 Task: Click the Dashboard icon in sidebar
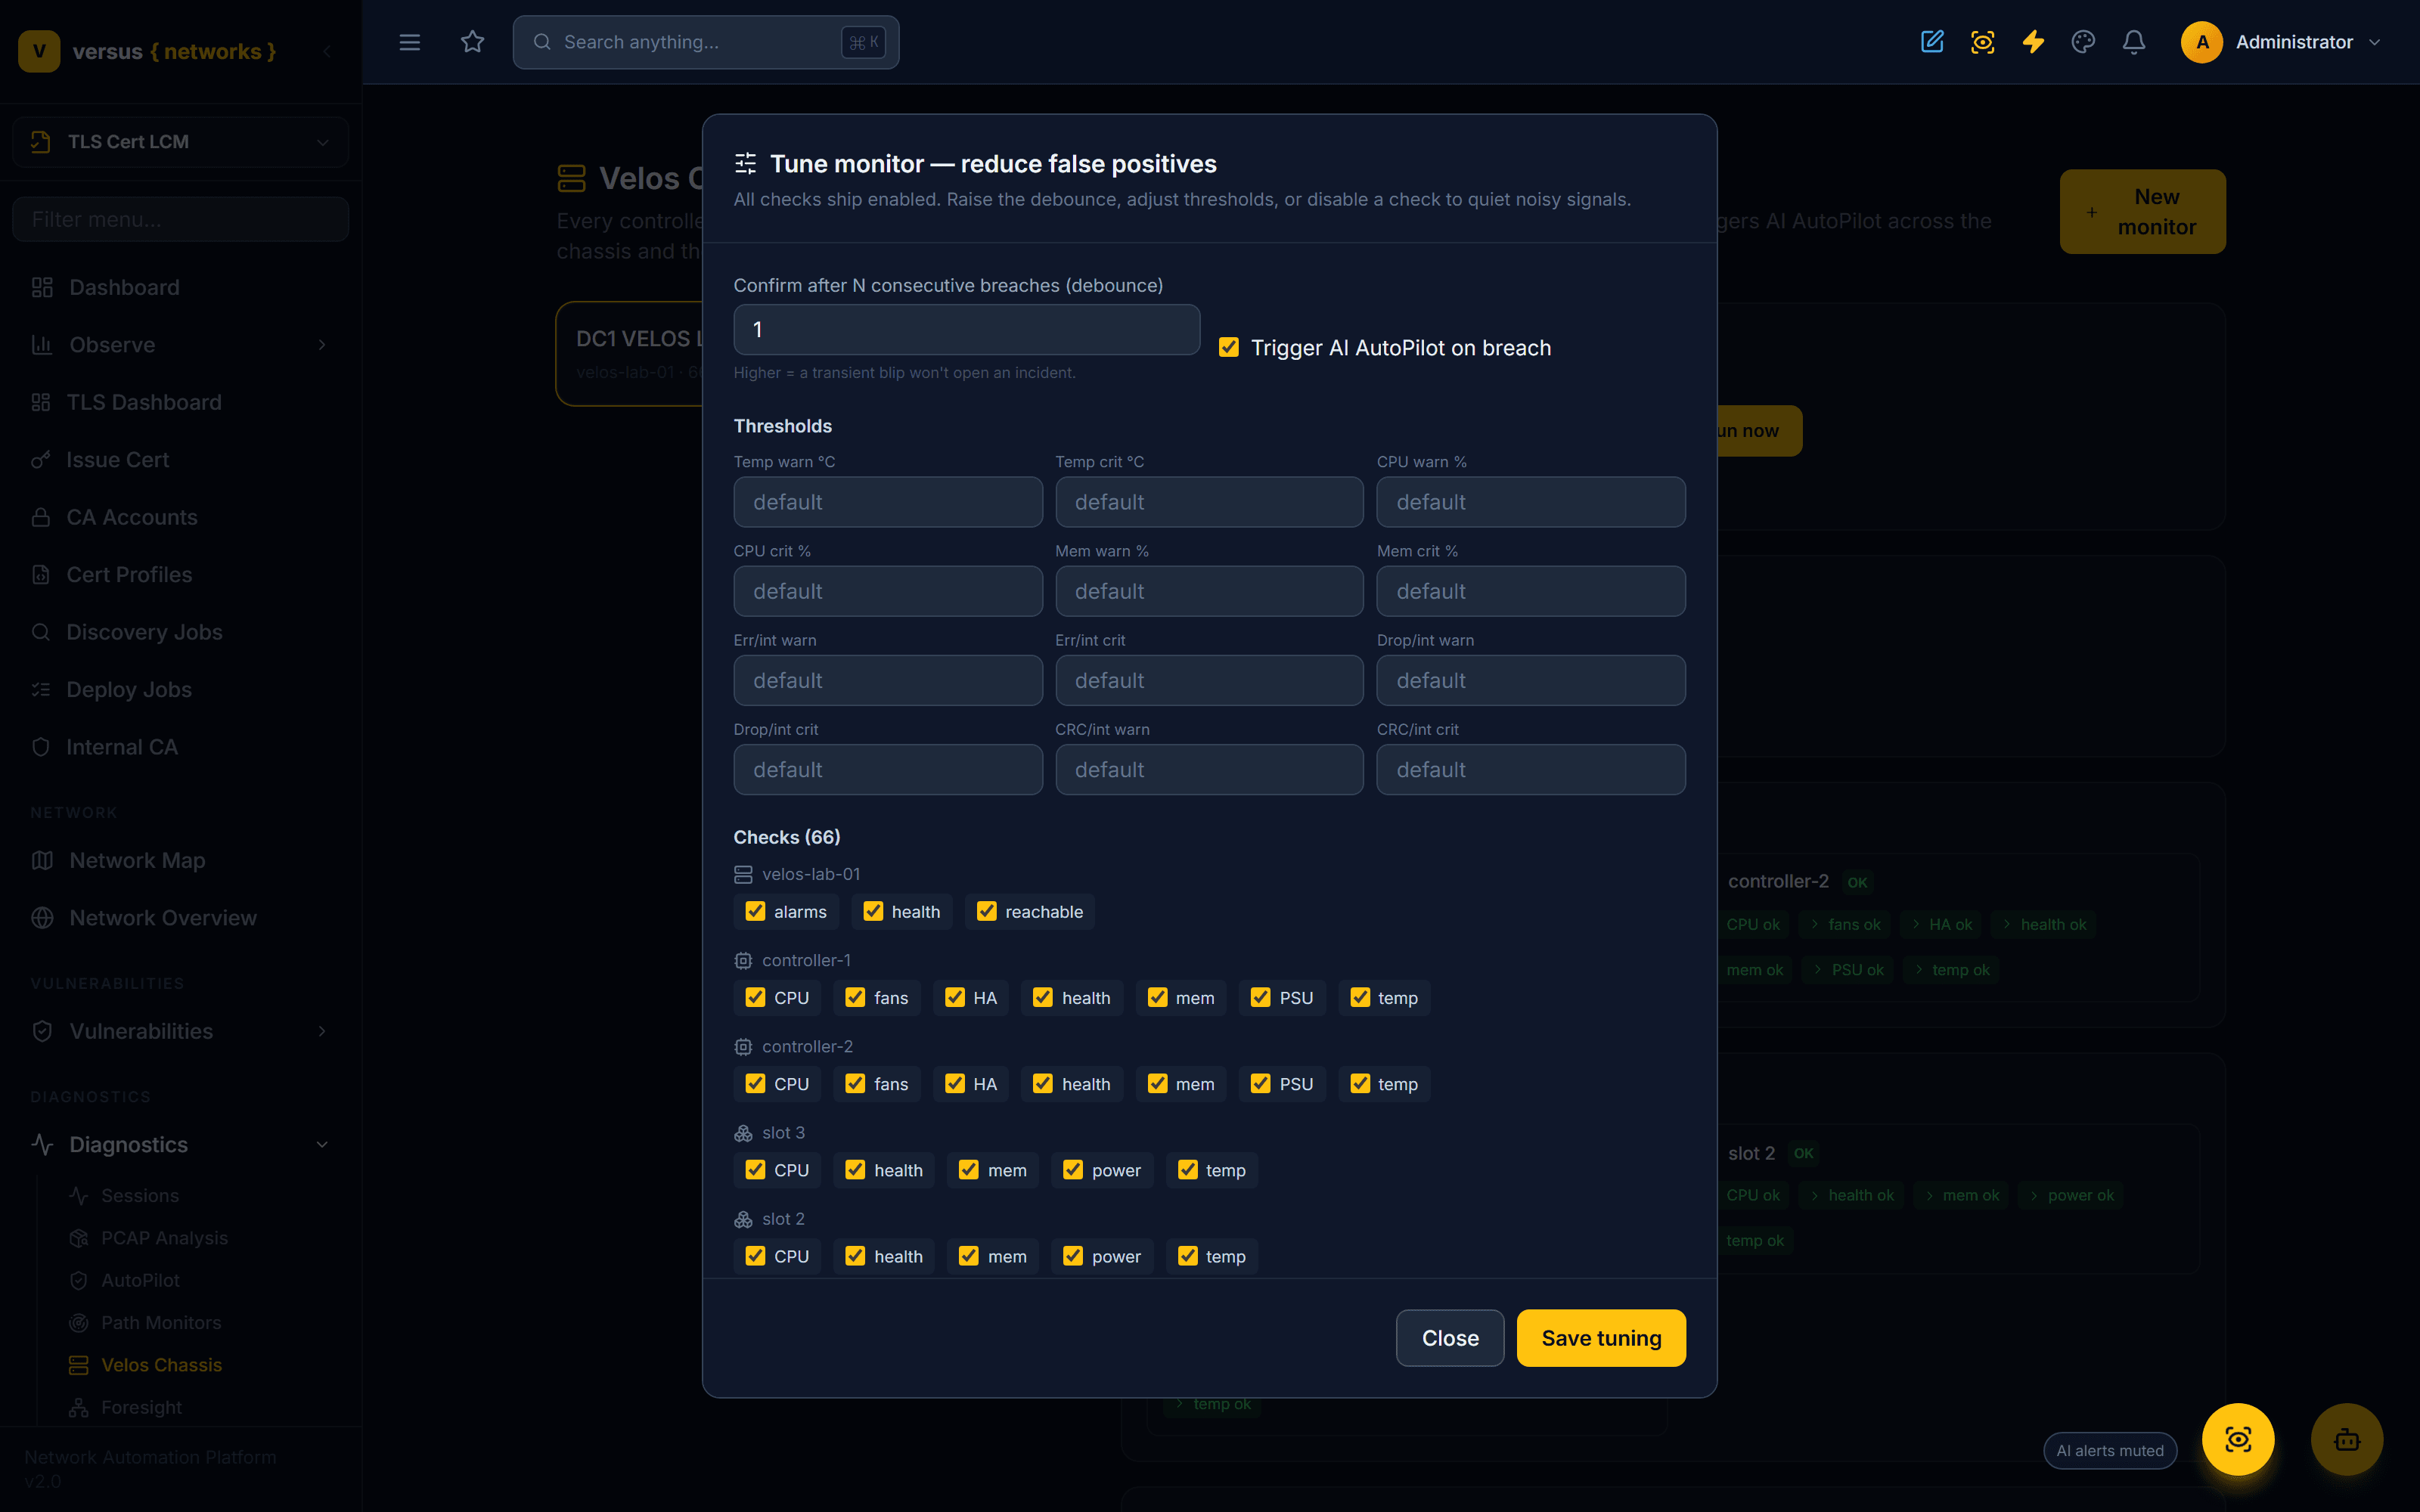pyautogui.click(x=42, y=287)
